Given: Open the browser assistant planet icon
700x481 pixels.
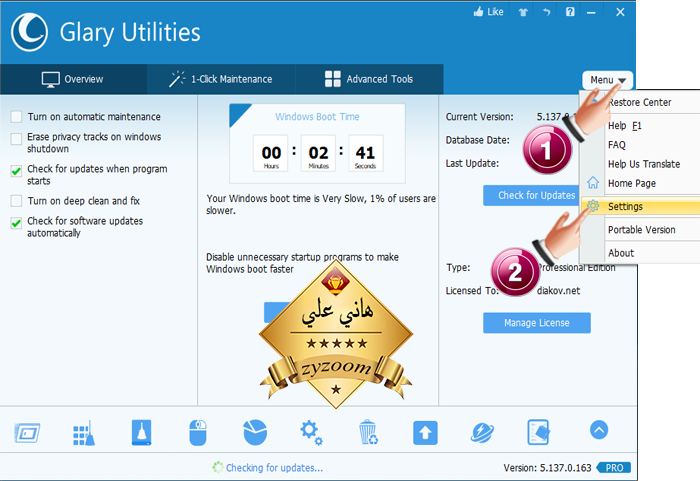Looking at the screenshot, I should tap(482, 432).
